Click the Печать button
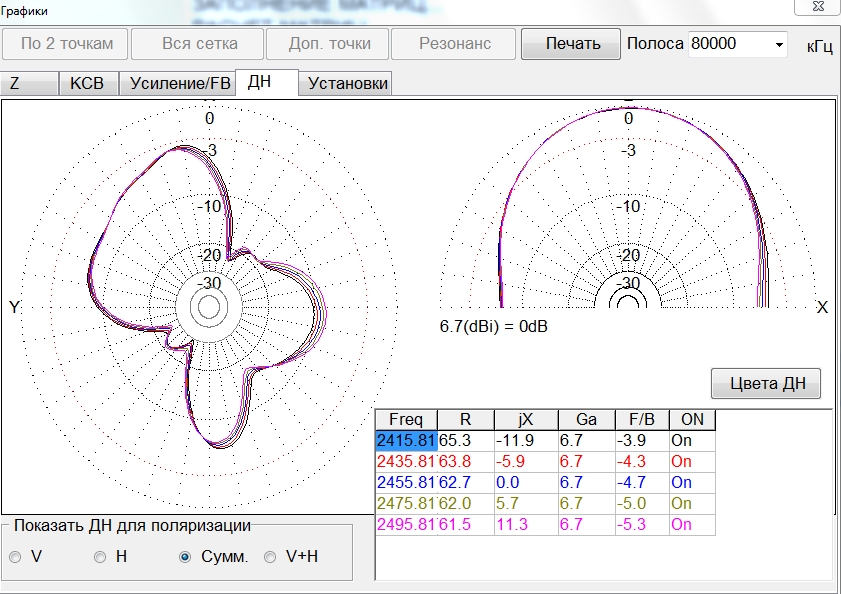This screenshot has height=594, width=841. [572, 44]
